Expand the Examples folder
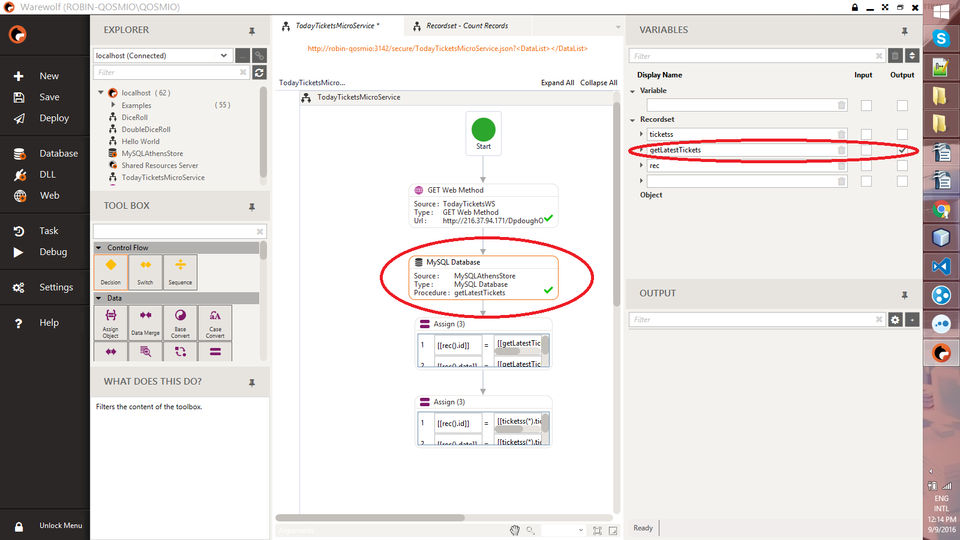This screenshot has height=540, width=960. 113,105
